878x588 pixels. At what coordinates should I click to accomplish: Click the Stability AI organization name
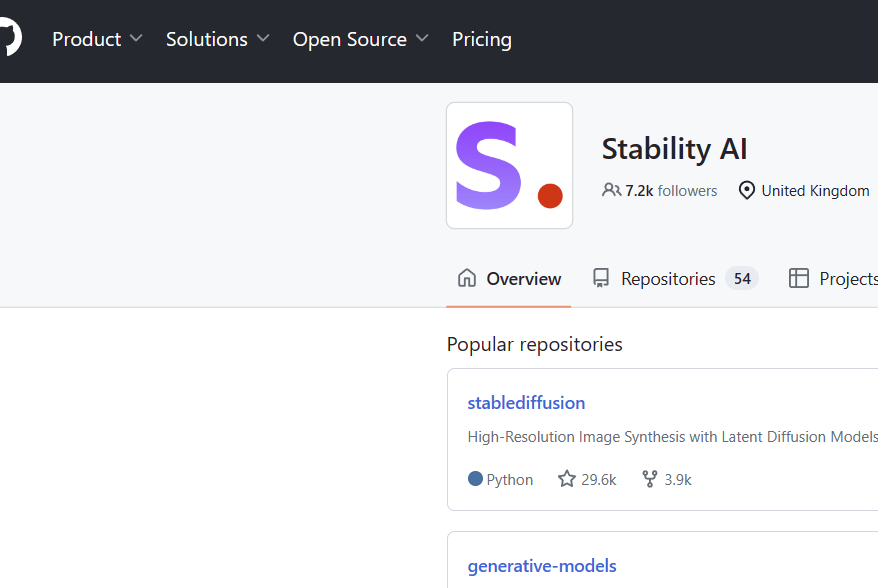(x=674, y=149)
